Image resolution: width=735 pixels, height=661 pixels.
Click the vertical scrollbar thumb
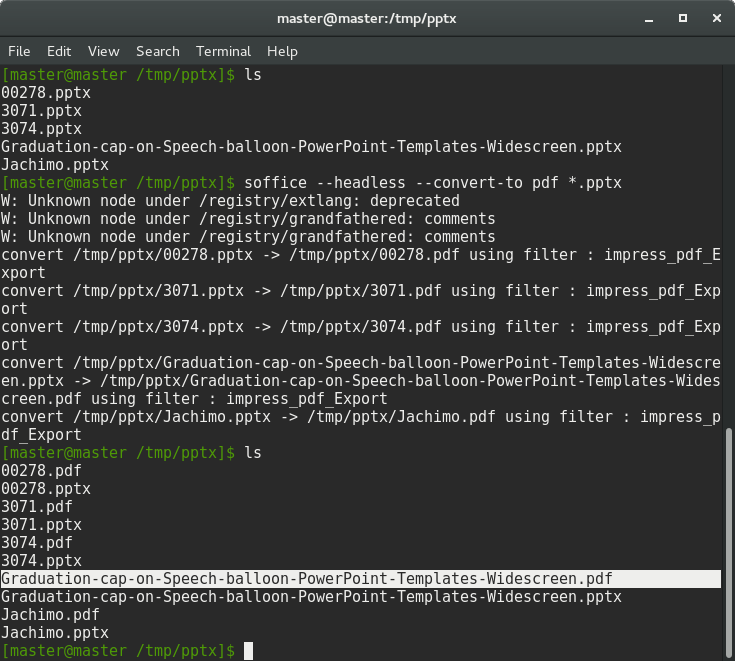pyautogui.click(x=729, y=544)
